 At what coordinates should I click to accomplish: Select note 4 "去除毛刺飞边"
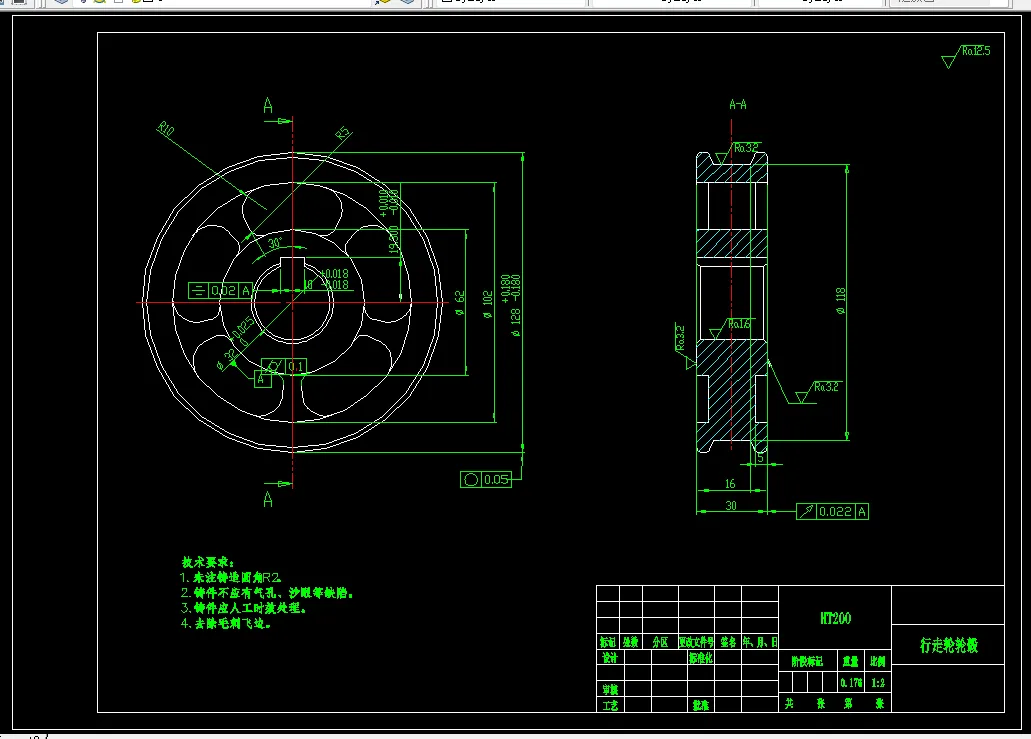tap(226, 623)
